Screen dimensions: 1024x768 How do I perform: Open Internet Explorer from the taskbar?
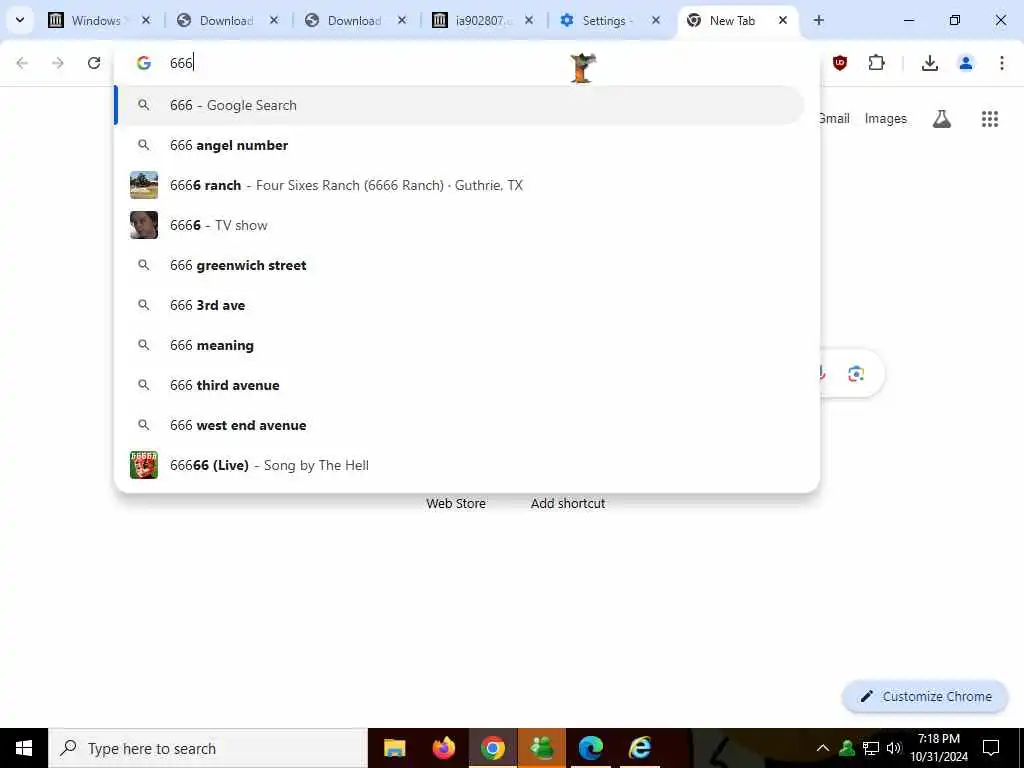coord(639,748)
